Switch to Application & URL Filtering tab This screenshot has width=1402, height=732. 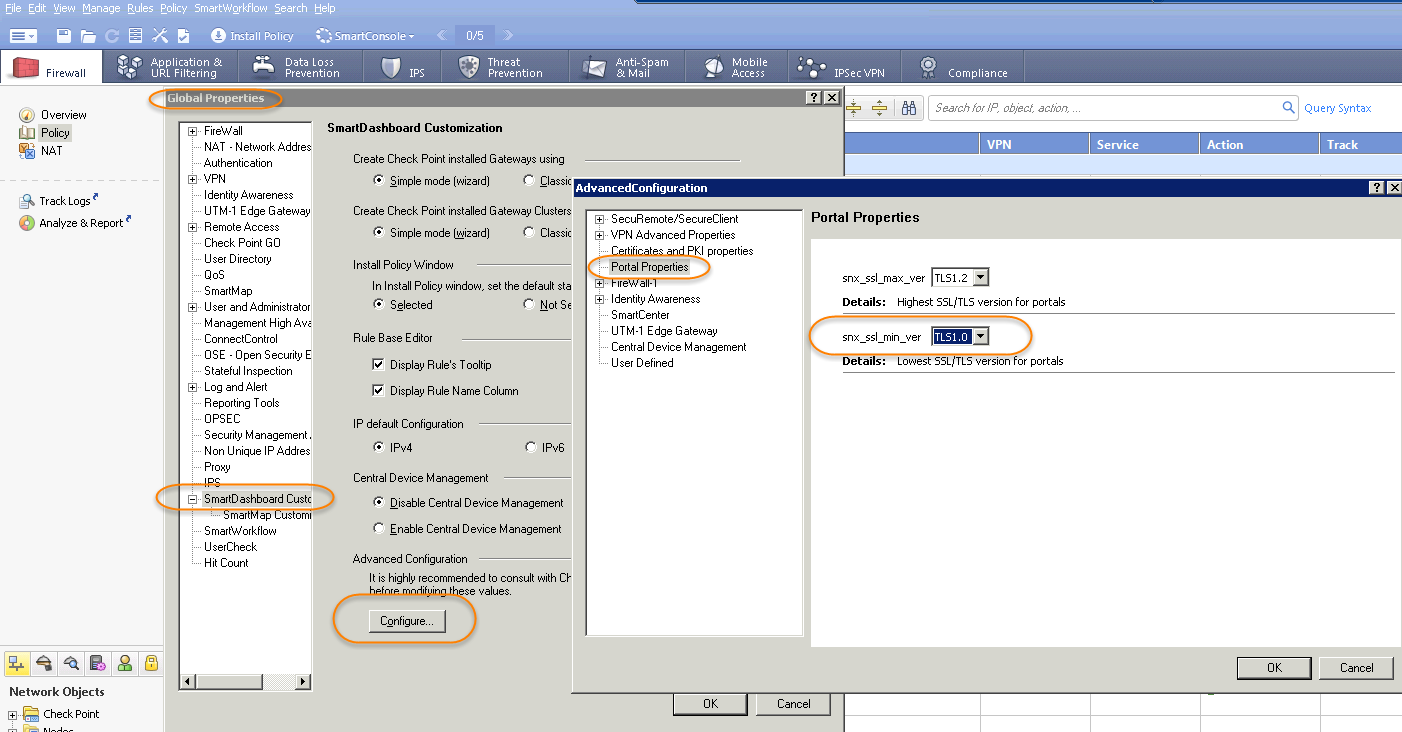coord(171,67)
